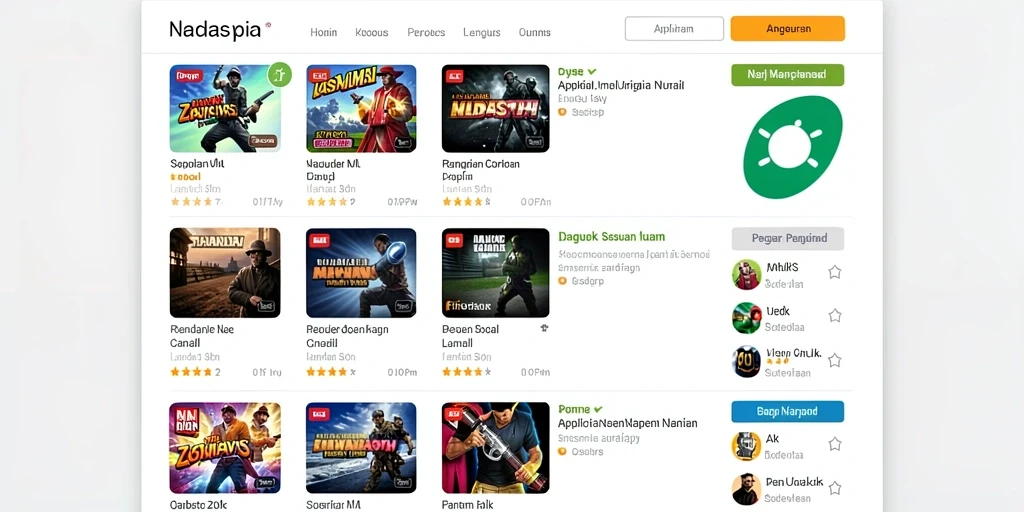The width and height of the screenshot is (1024, 512).
Task: Click the orange dot under Dyse heading
Action: [562, 112]
